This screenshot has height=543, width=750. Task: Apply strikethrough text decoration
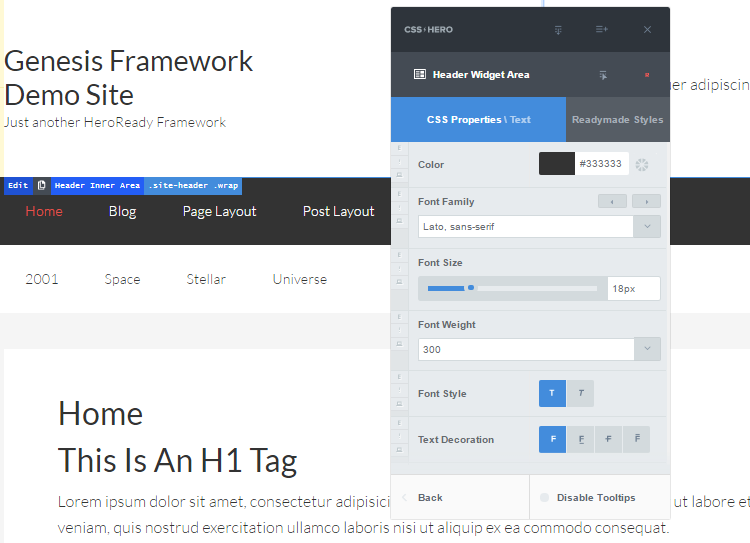(608, 440)
